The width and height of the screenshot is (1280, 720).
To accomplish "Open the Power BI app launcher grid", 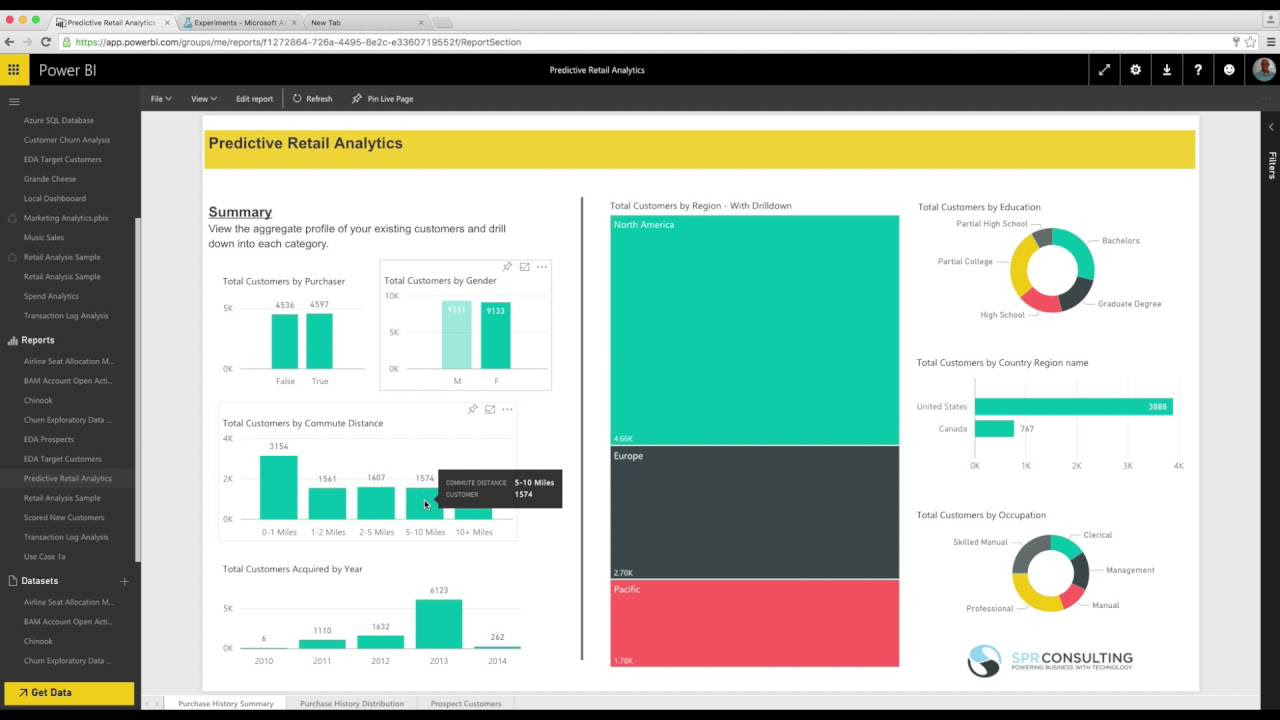I will point(13,70).
